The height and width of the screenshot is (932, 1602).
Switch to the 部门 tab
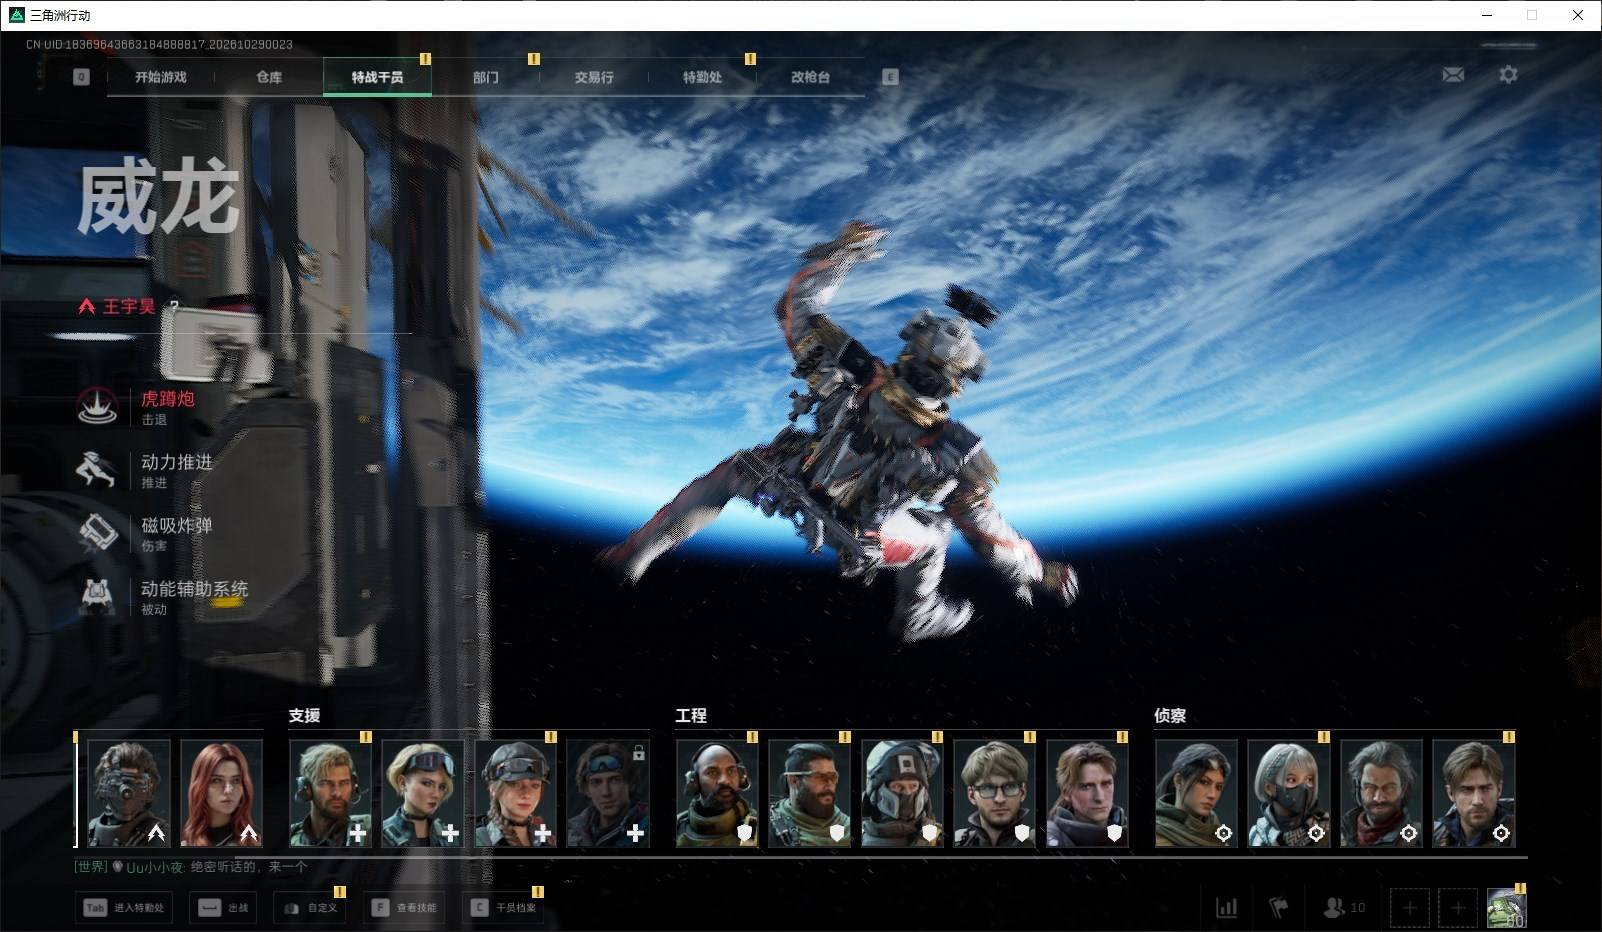point(486,77)
